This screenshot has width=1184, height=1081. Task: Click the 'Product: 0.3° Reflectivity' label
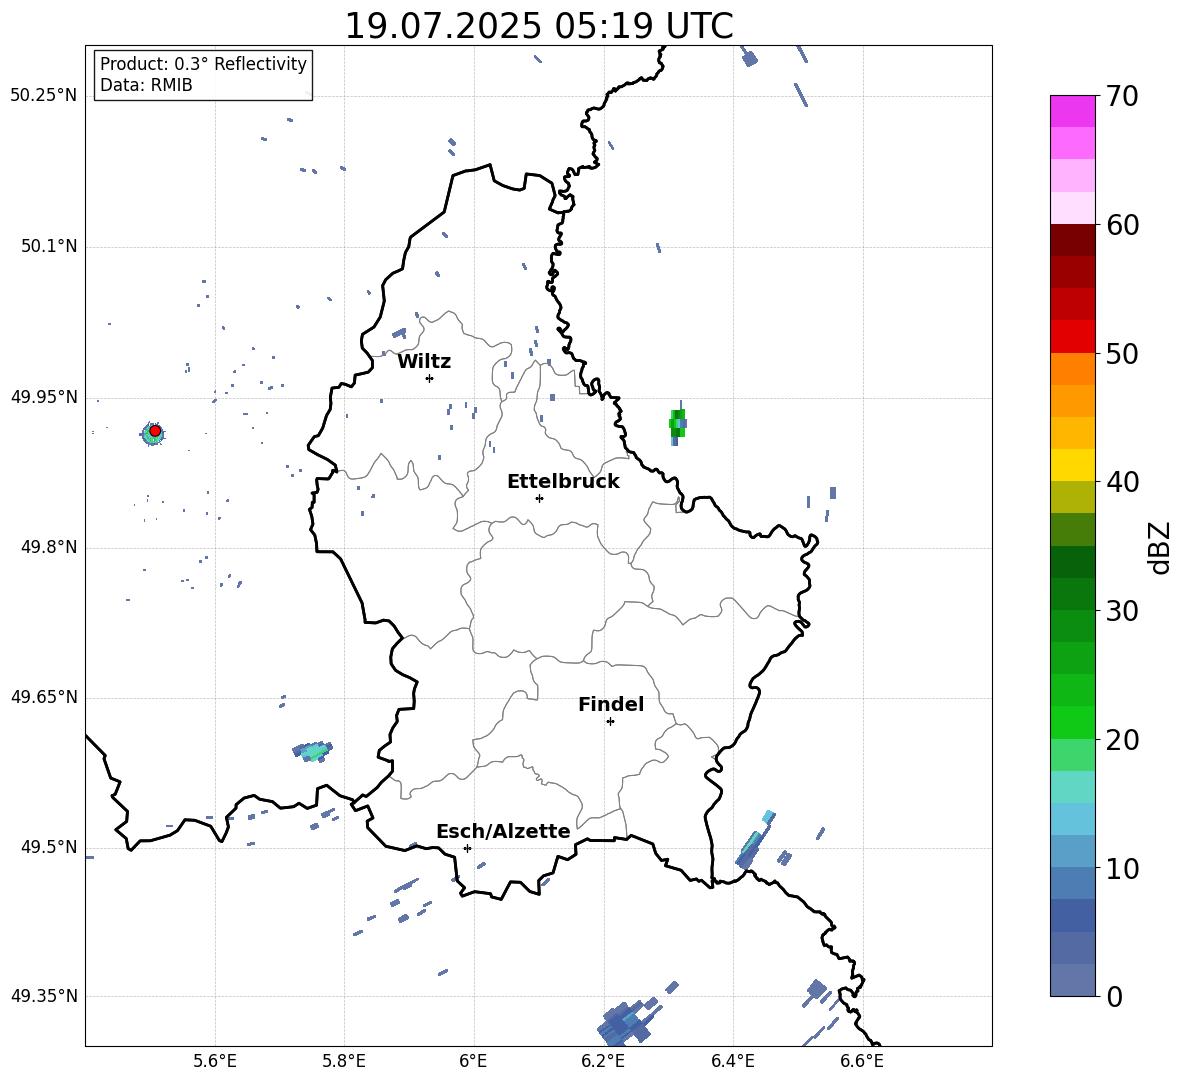point(203,63)
